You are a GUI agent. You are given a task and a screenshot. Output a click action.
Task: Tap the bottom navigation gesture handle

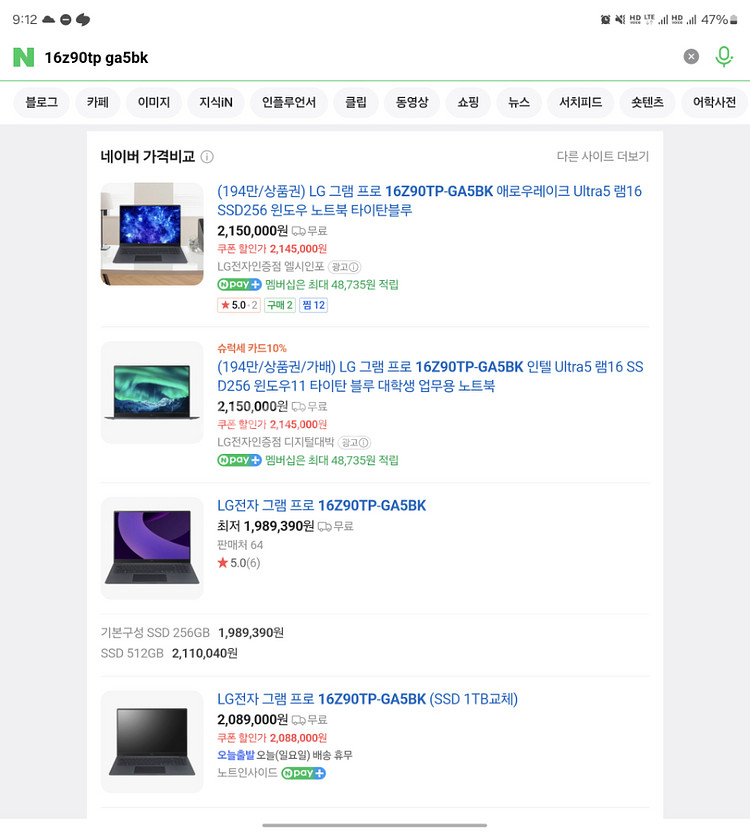tap(375, 825)
